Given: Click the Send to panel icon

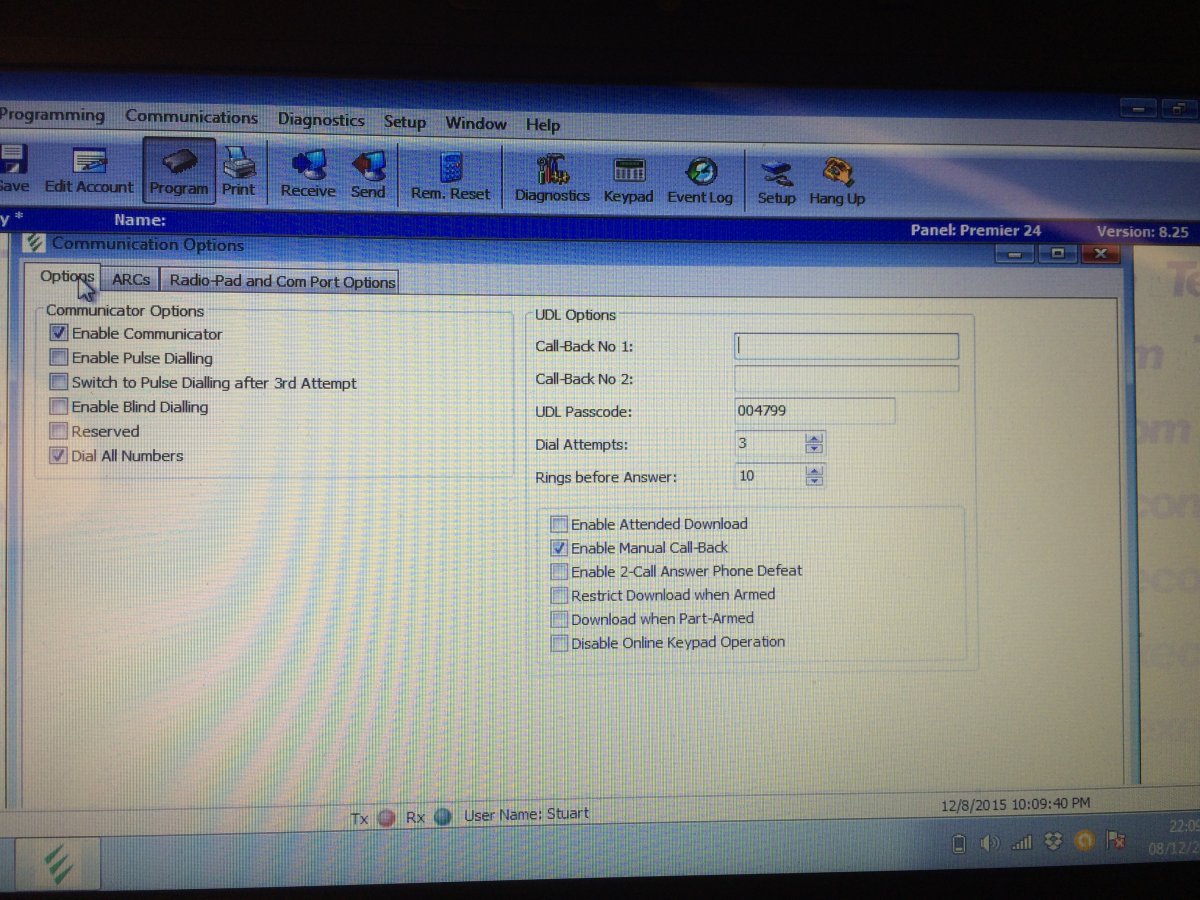Looking at the screenshot, I should 368,172.
